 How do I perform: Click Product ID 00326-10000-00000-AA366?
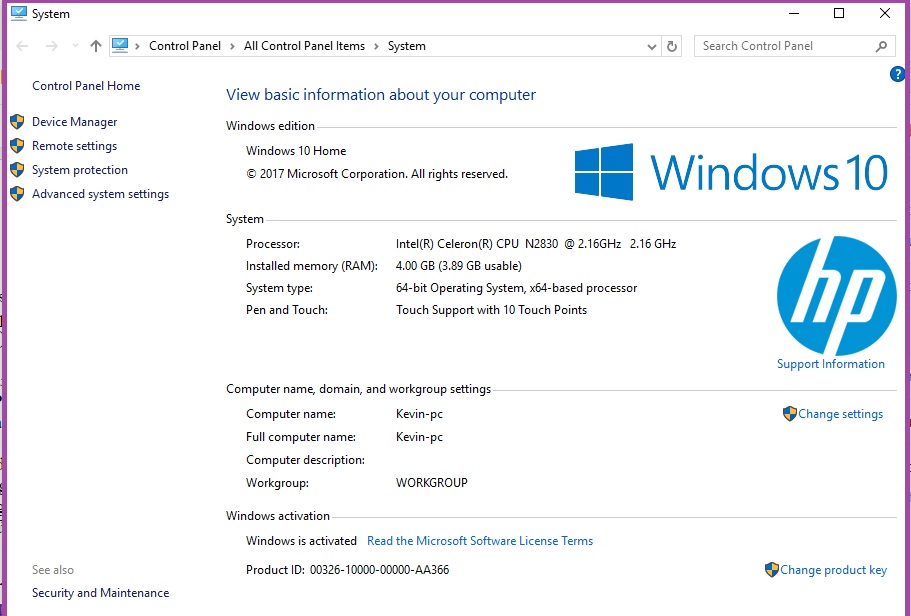tap(347, 570)
